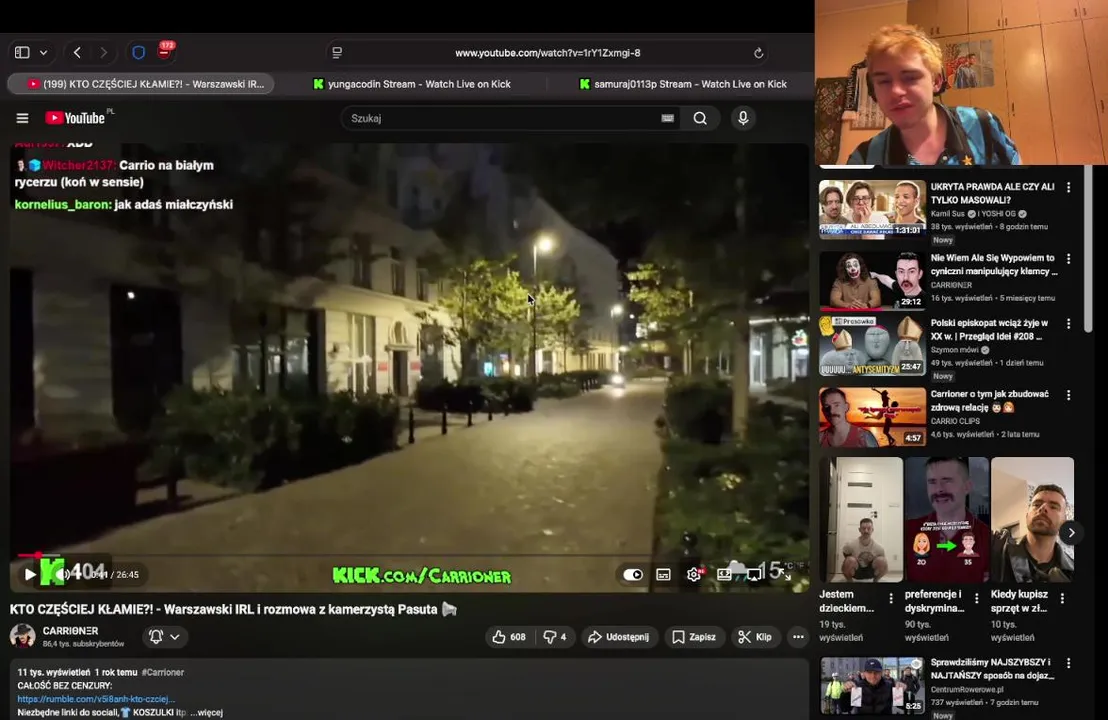Viewport: 1108px width, 720px height.
Task: Open the Kiedy kupisz sprzęt short thumbnail
Action: pos(1032,519)
